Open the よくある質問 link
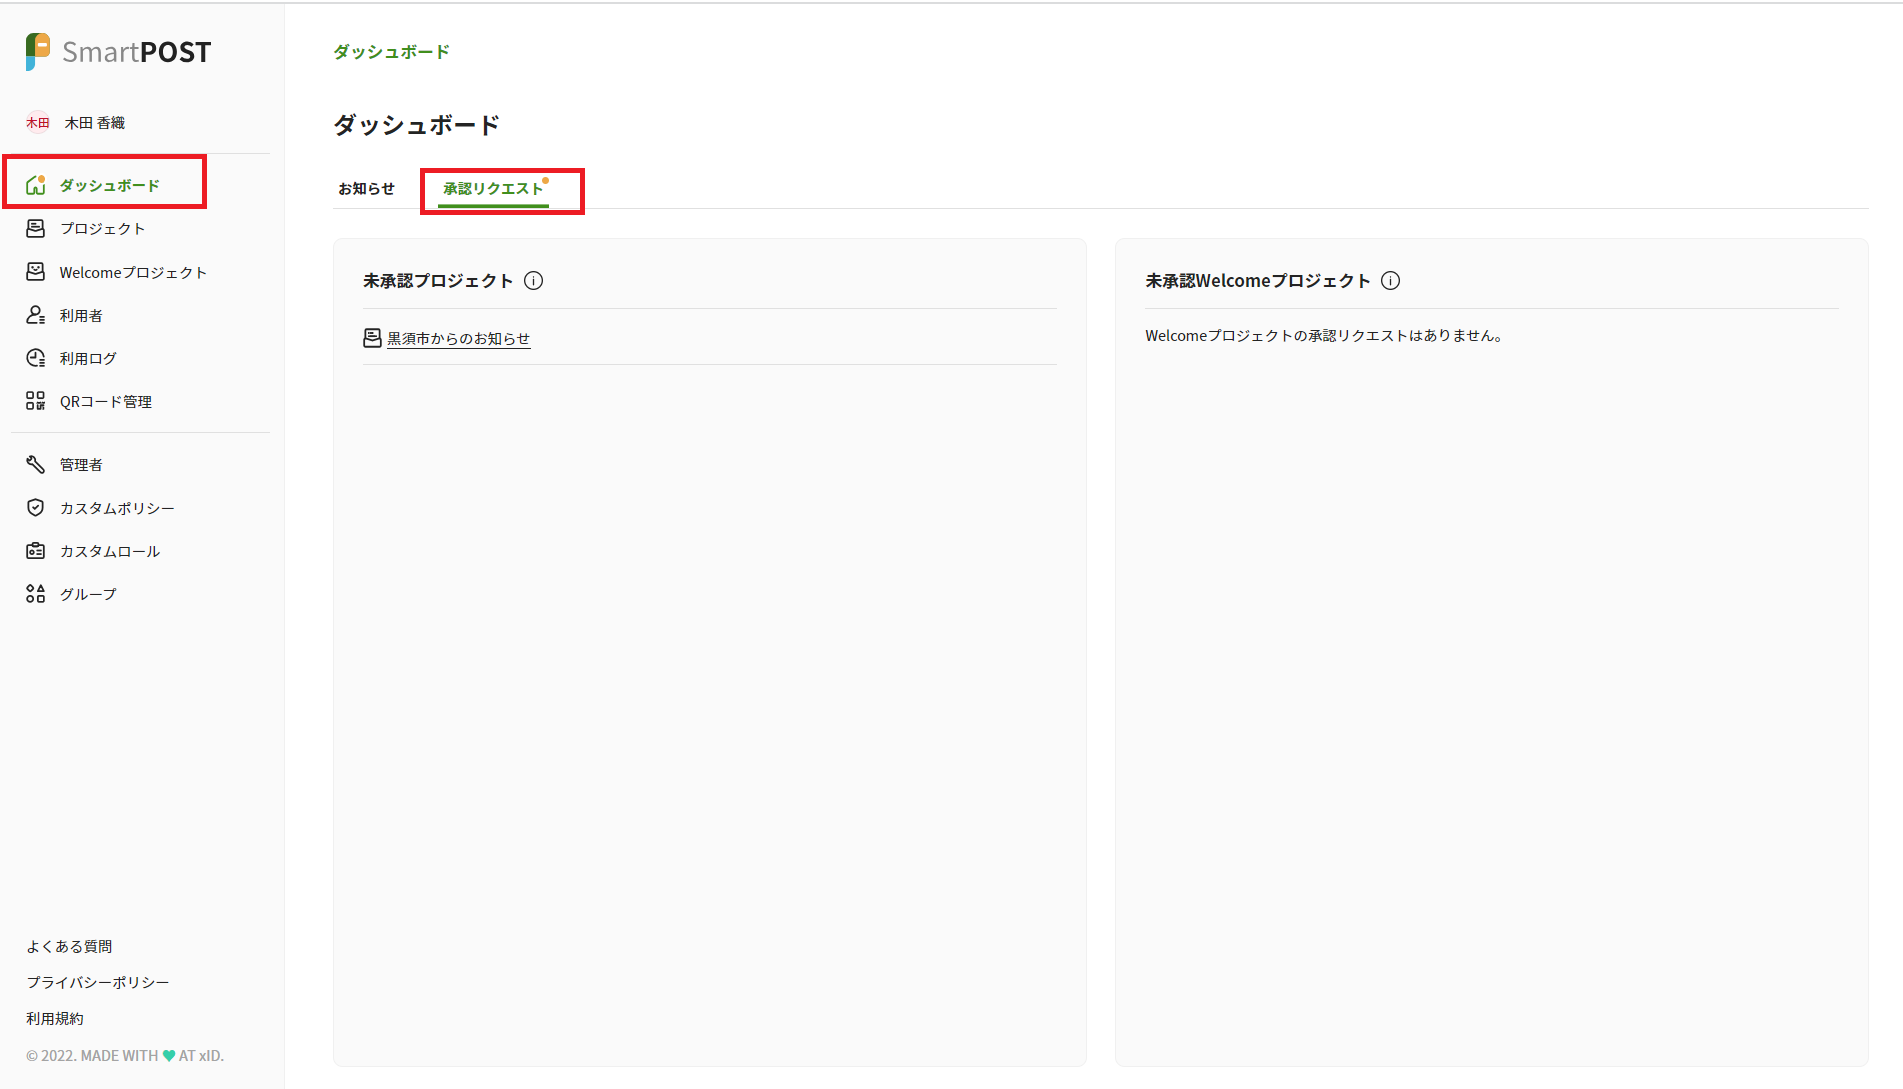This screenshot has width=1903, height=1089. coord(69,946)
